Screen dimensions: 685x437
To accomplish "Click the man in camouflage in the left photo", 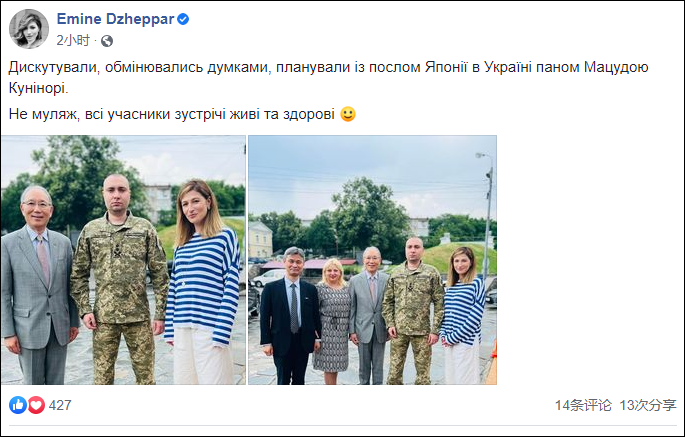I will 119,280.
